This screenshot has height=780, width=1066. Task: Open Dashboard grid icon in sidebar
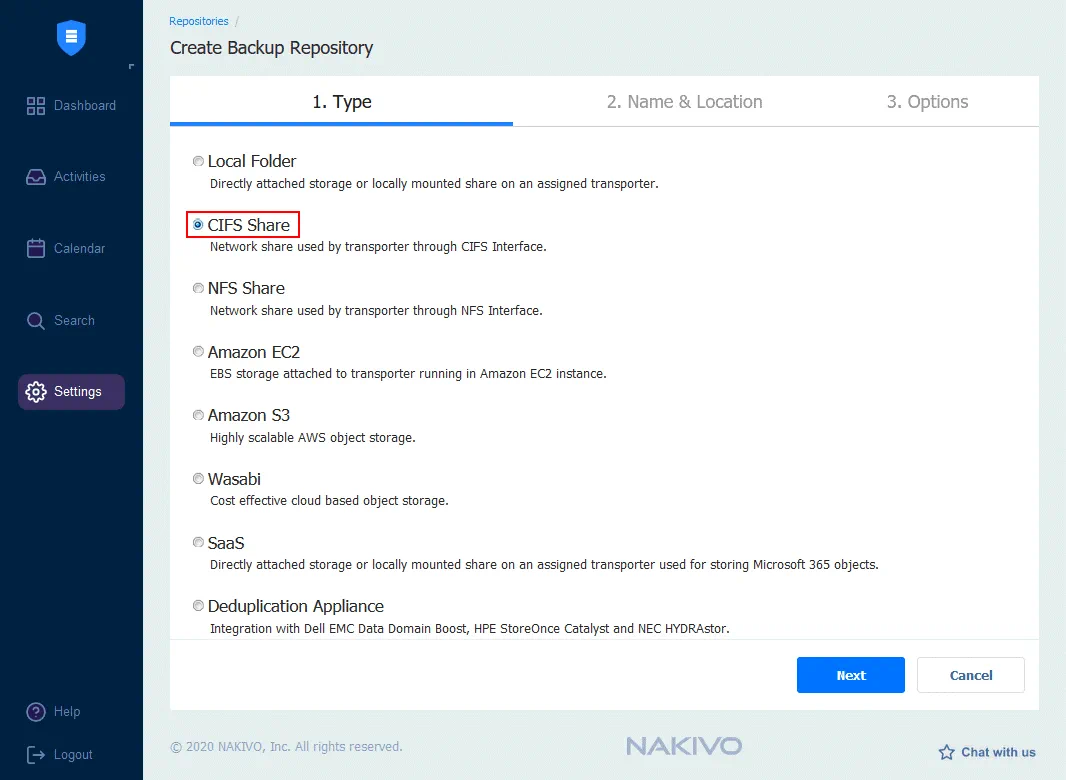[x=35, y=105]
